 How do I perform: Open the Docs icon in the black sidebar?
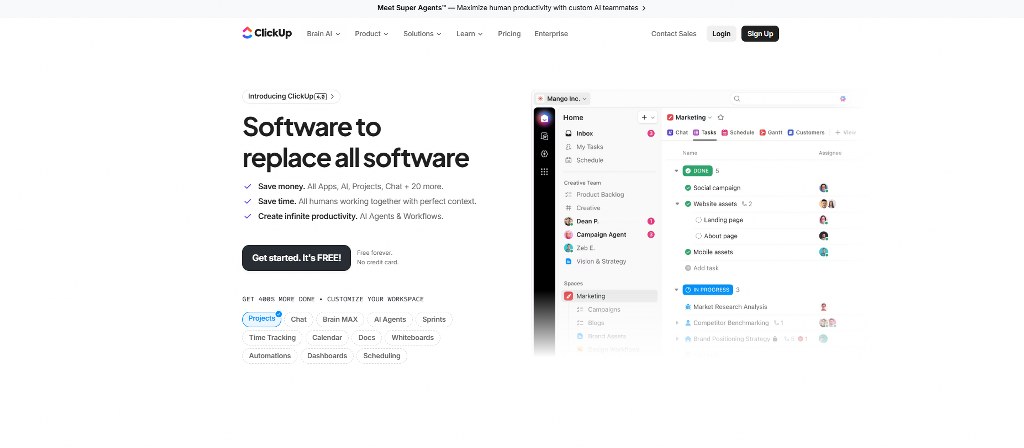coord(545,136)
